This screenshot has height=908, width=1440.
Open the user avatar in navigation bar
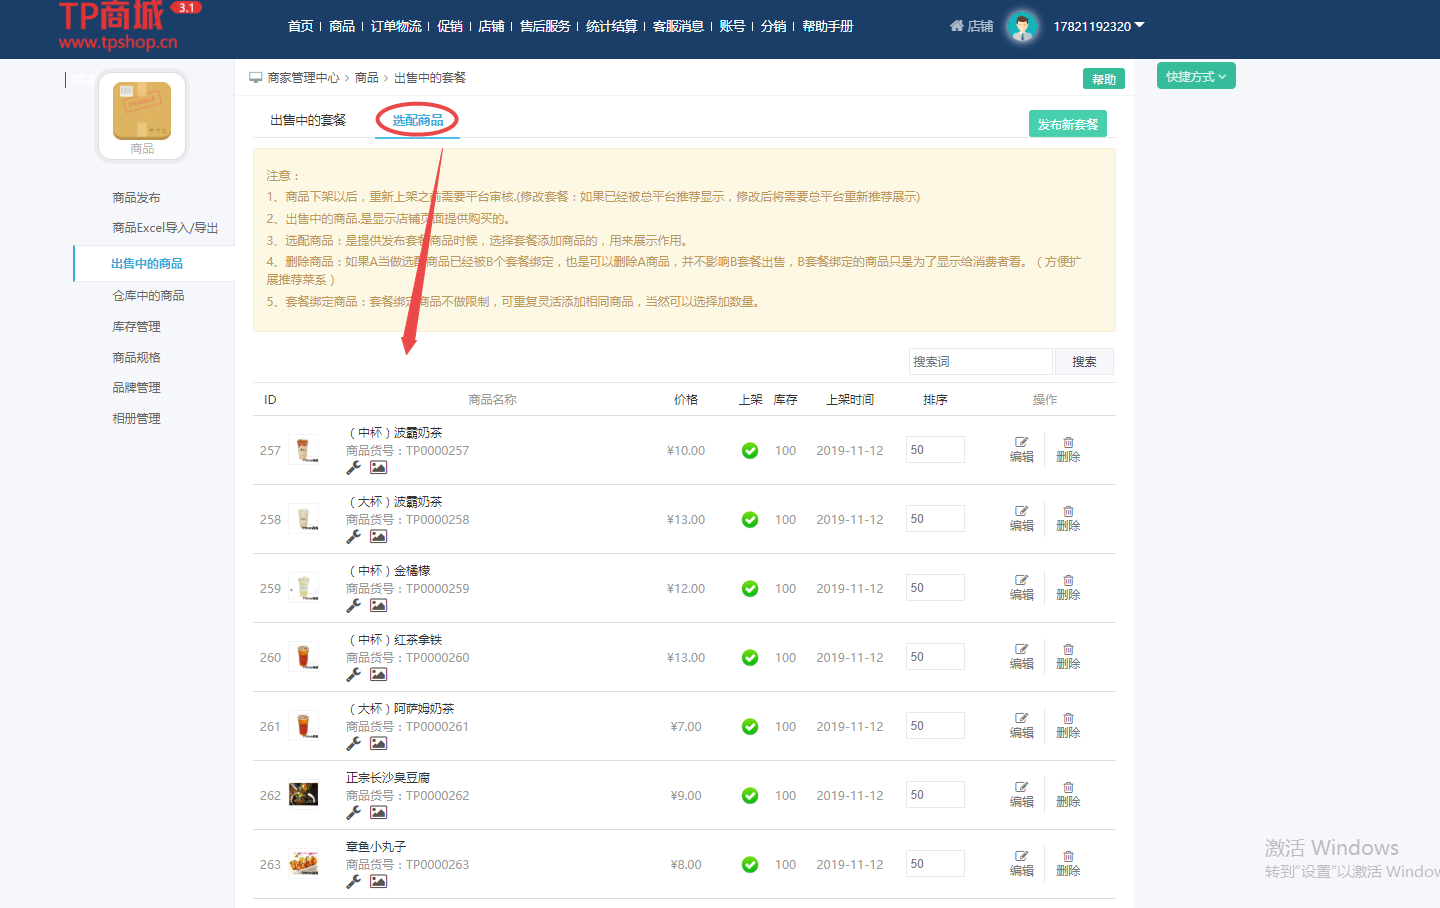click(x=1022, y=26)
